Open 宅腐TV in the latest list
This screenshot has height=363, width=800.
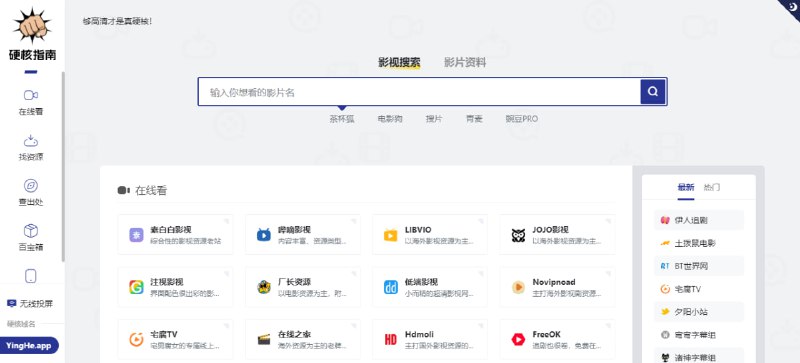(698, 289)
